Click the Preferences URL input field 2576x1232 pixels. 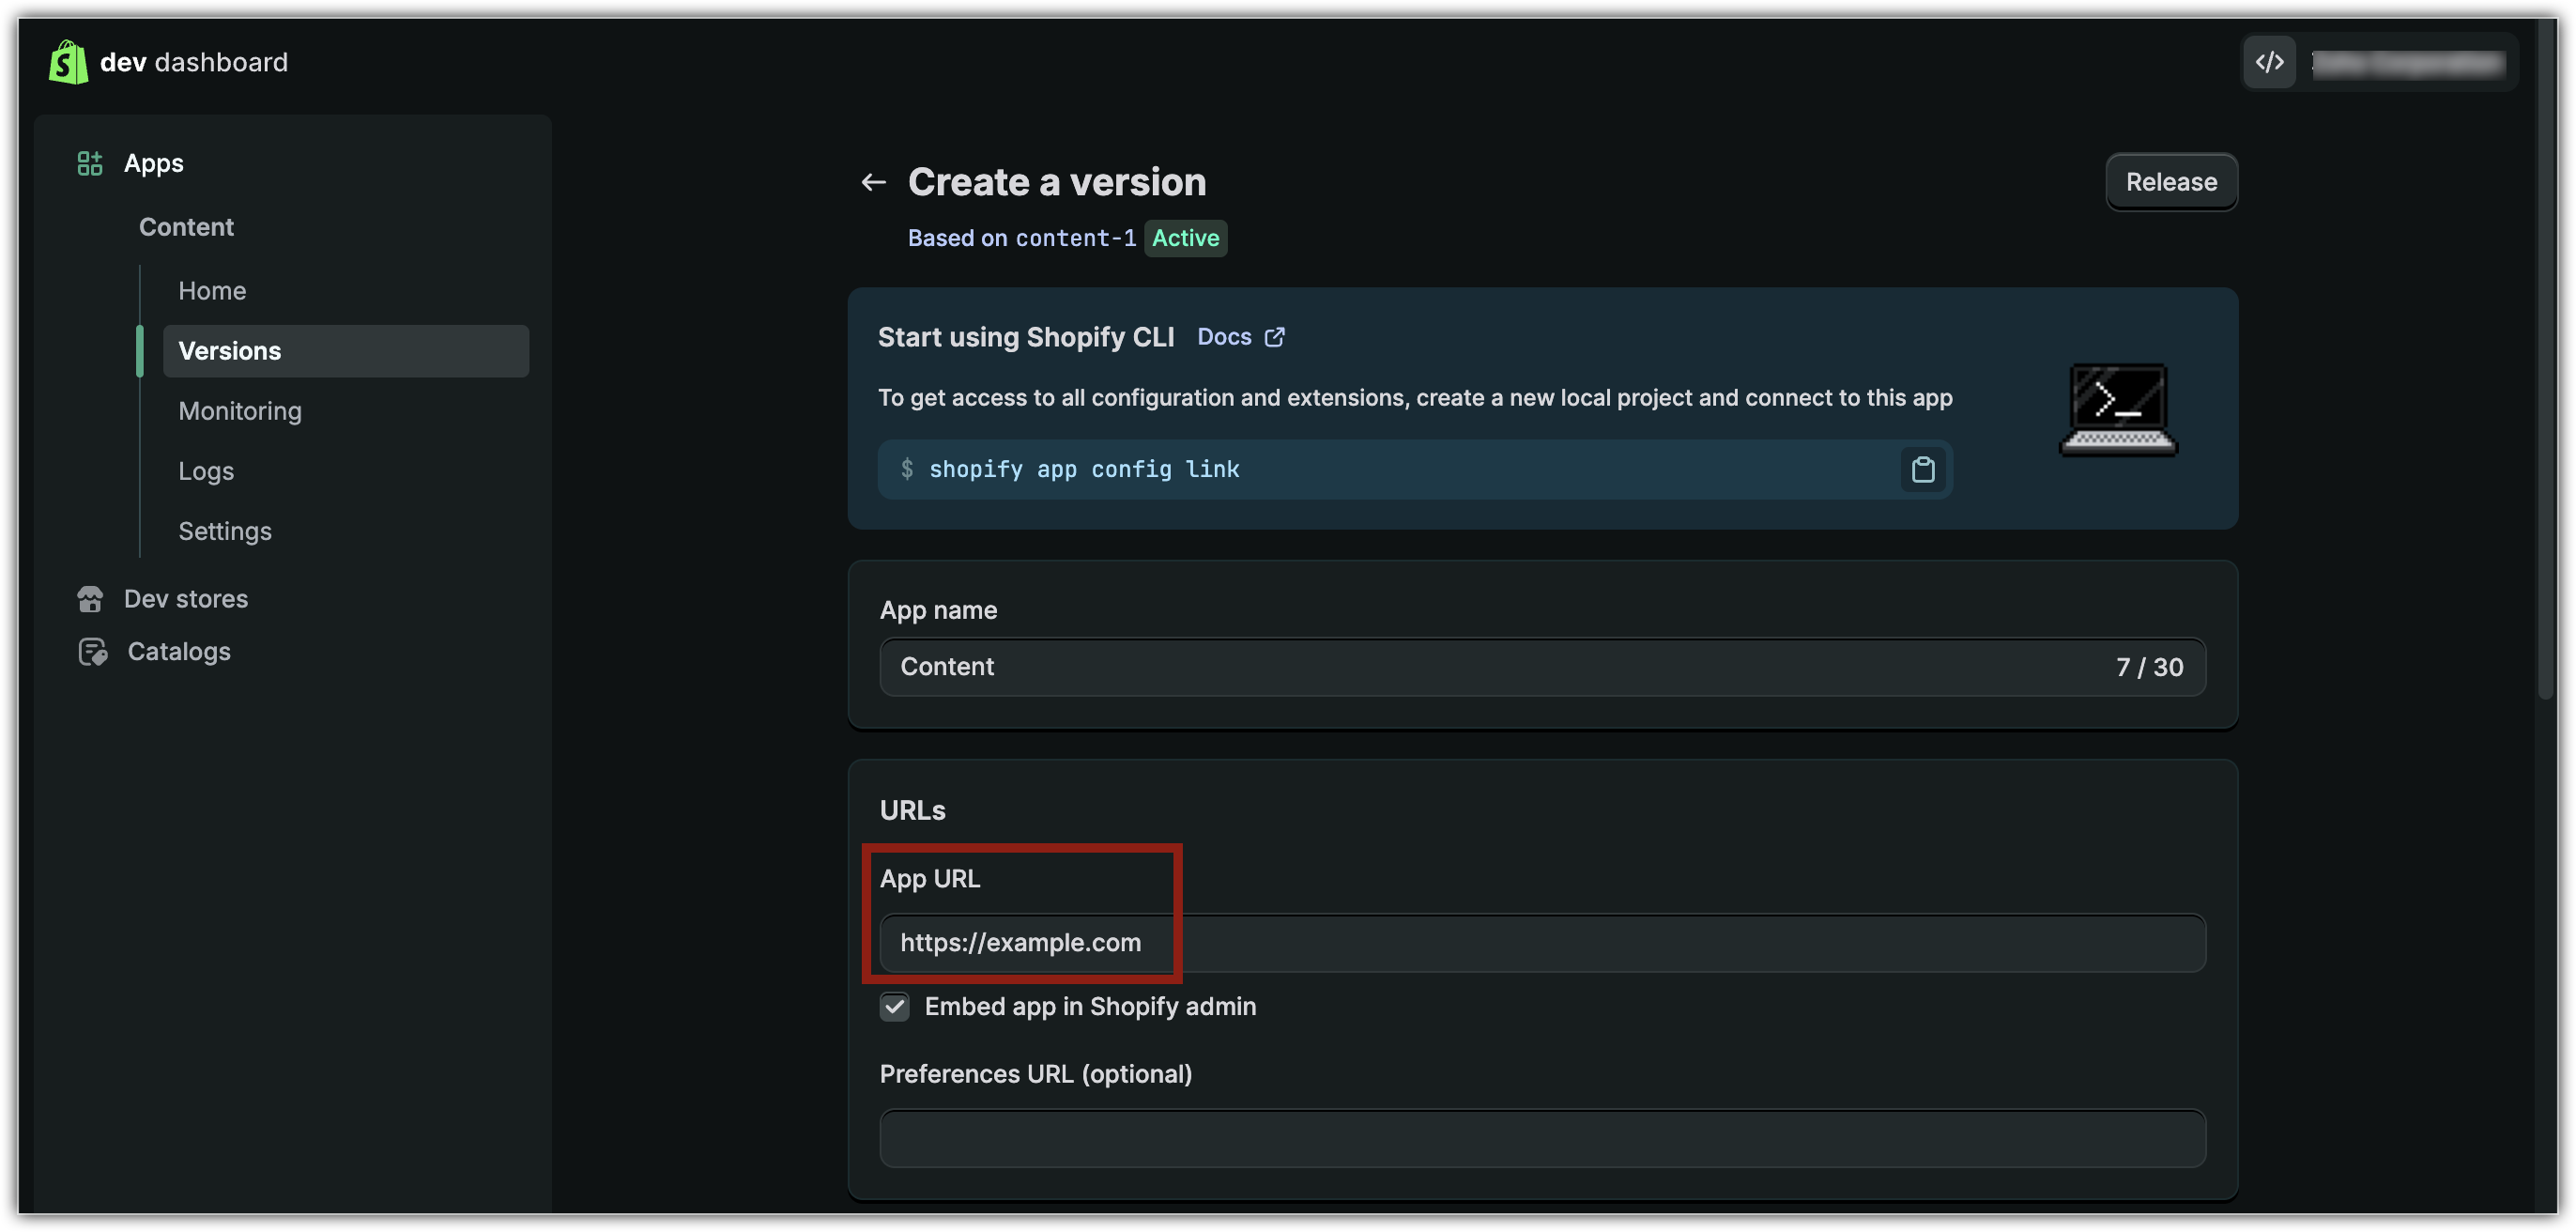pos(1542,1138)
